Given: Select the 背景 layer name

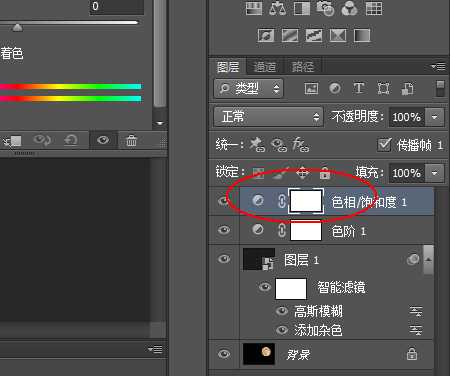Looking at the screenshot, I should coord(298,354).
